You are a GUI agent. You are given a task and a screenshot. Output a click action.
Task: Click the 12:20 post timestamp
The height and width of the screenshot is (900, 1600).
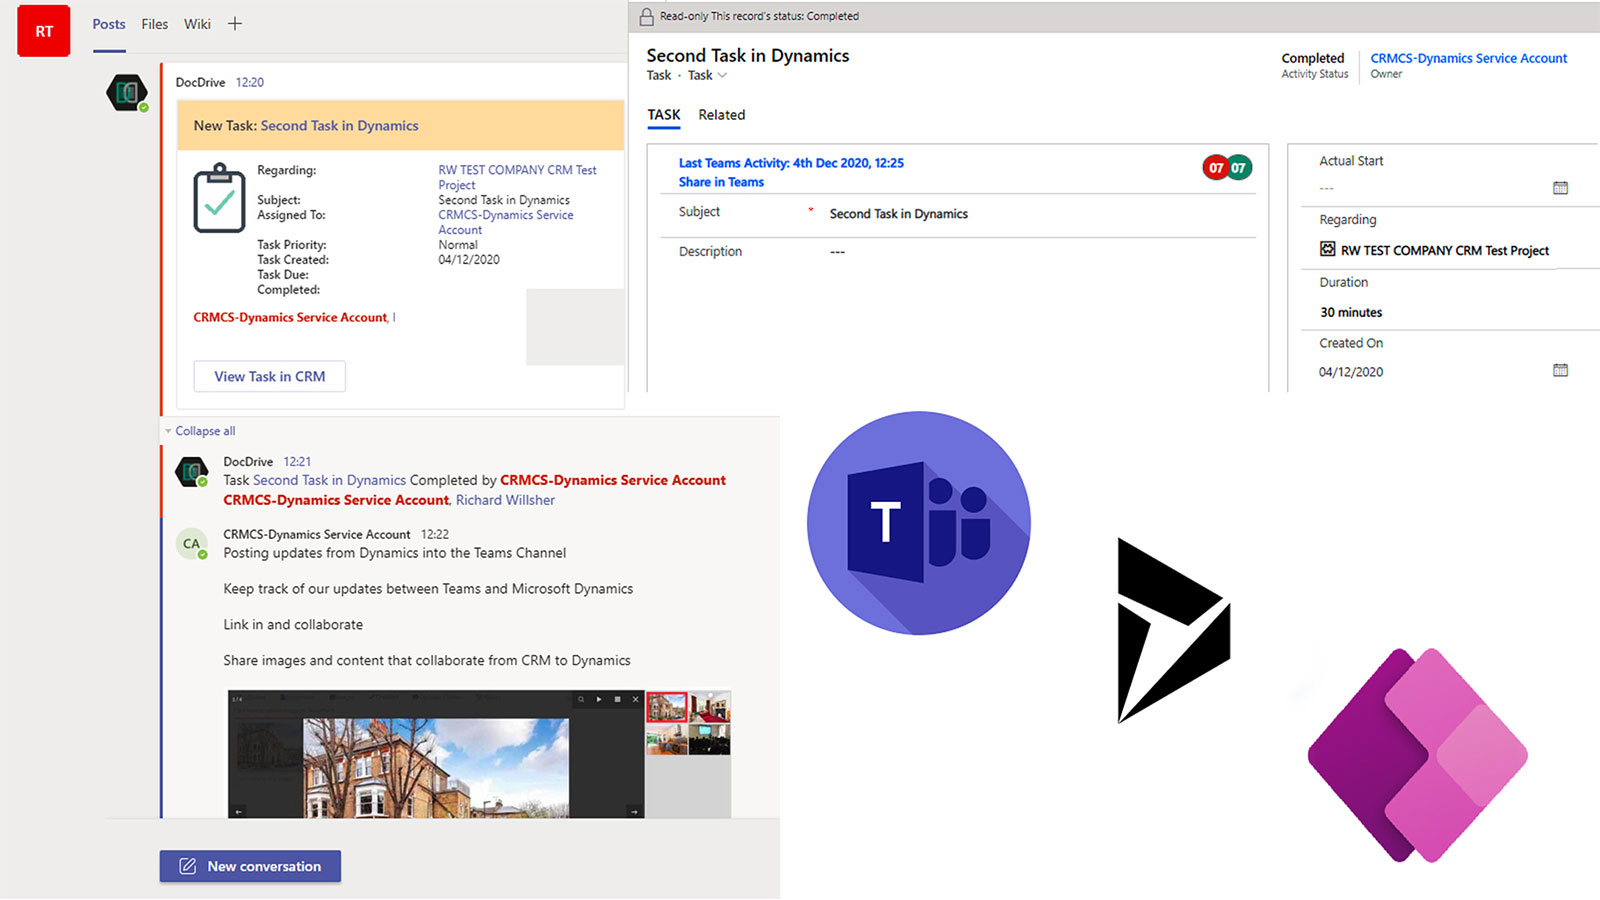coord(250,82)
